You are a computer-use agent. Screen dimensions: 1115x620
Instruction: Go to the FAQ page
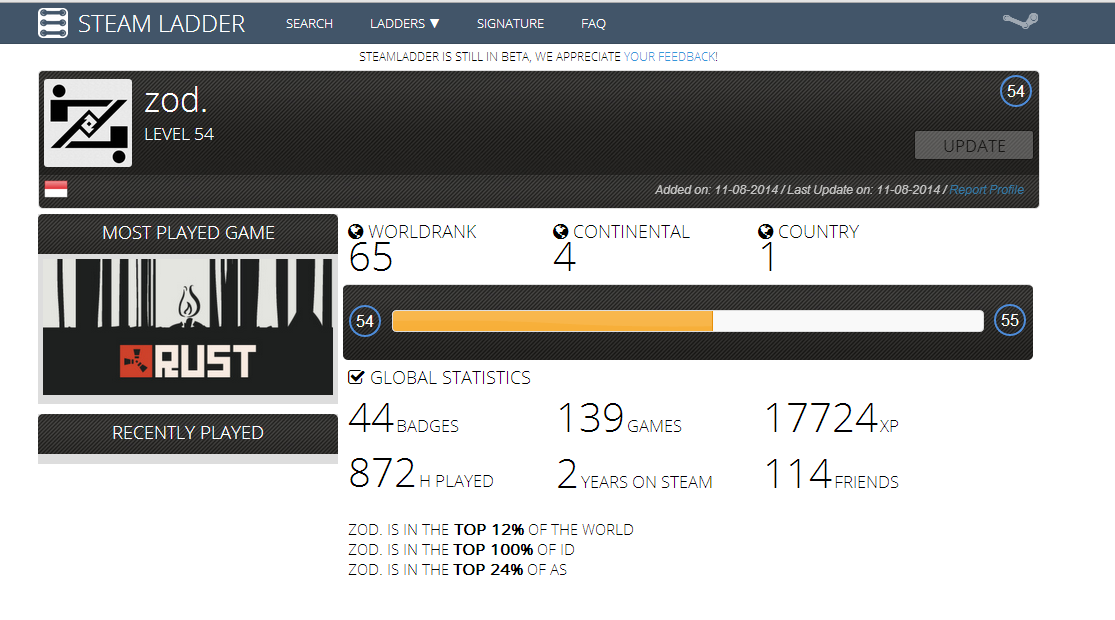[593, 23]
